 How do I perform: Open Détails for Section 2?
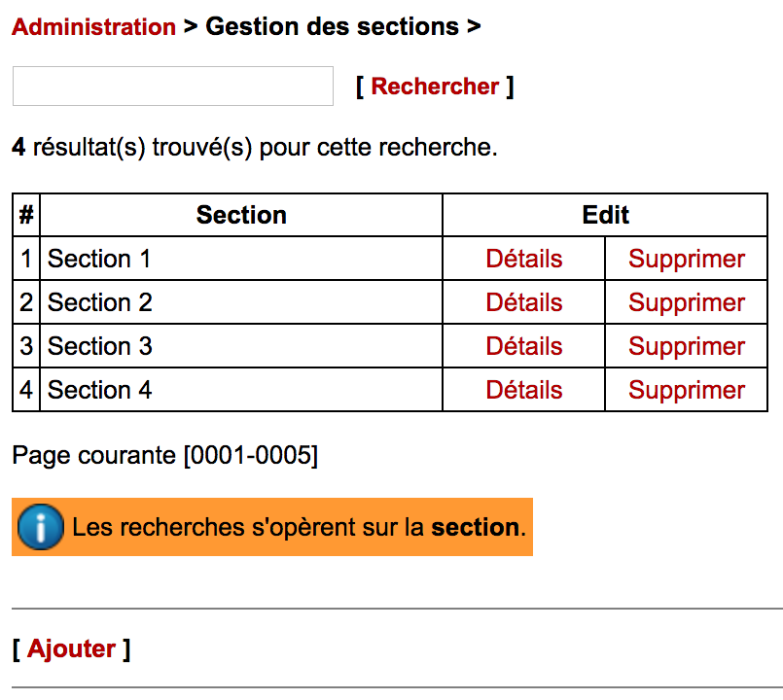pyautogui.click(x=524, y=303)
